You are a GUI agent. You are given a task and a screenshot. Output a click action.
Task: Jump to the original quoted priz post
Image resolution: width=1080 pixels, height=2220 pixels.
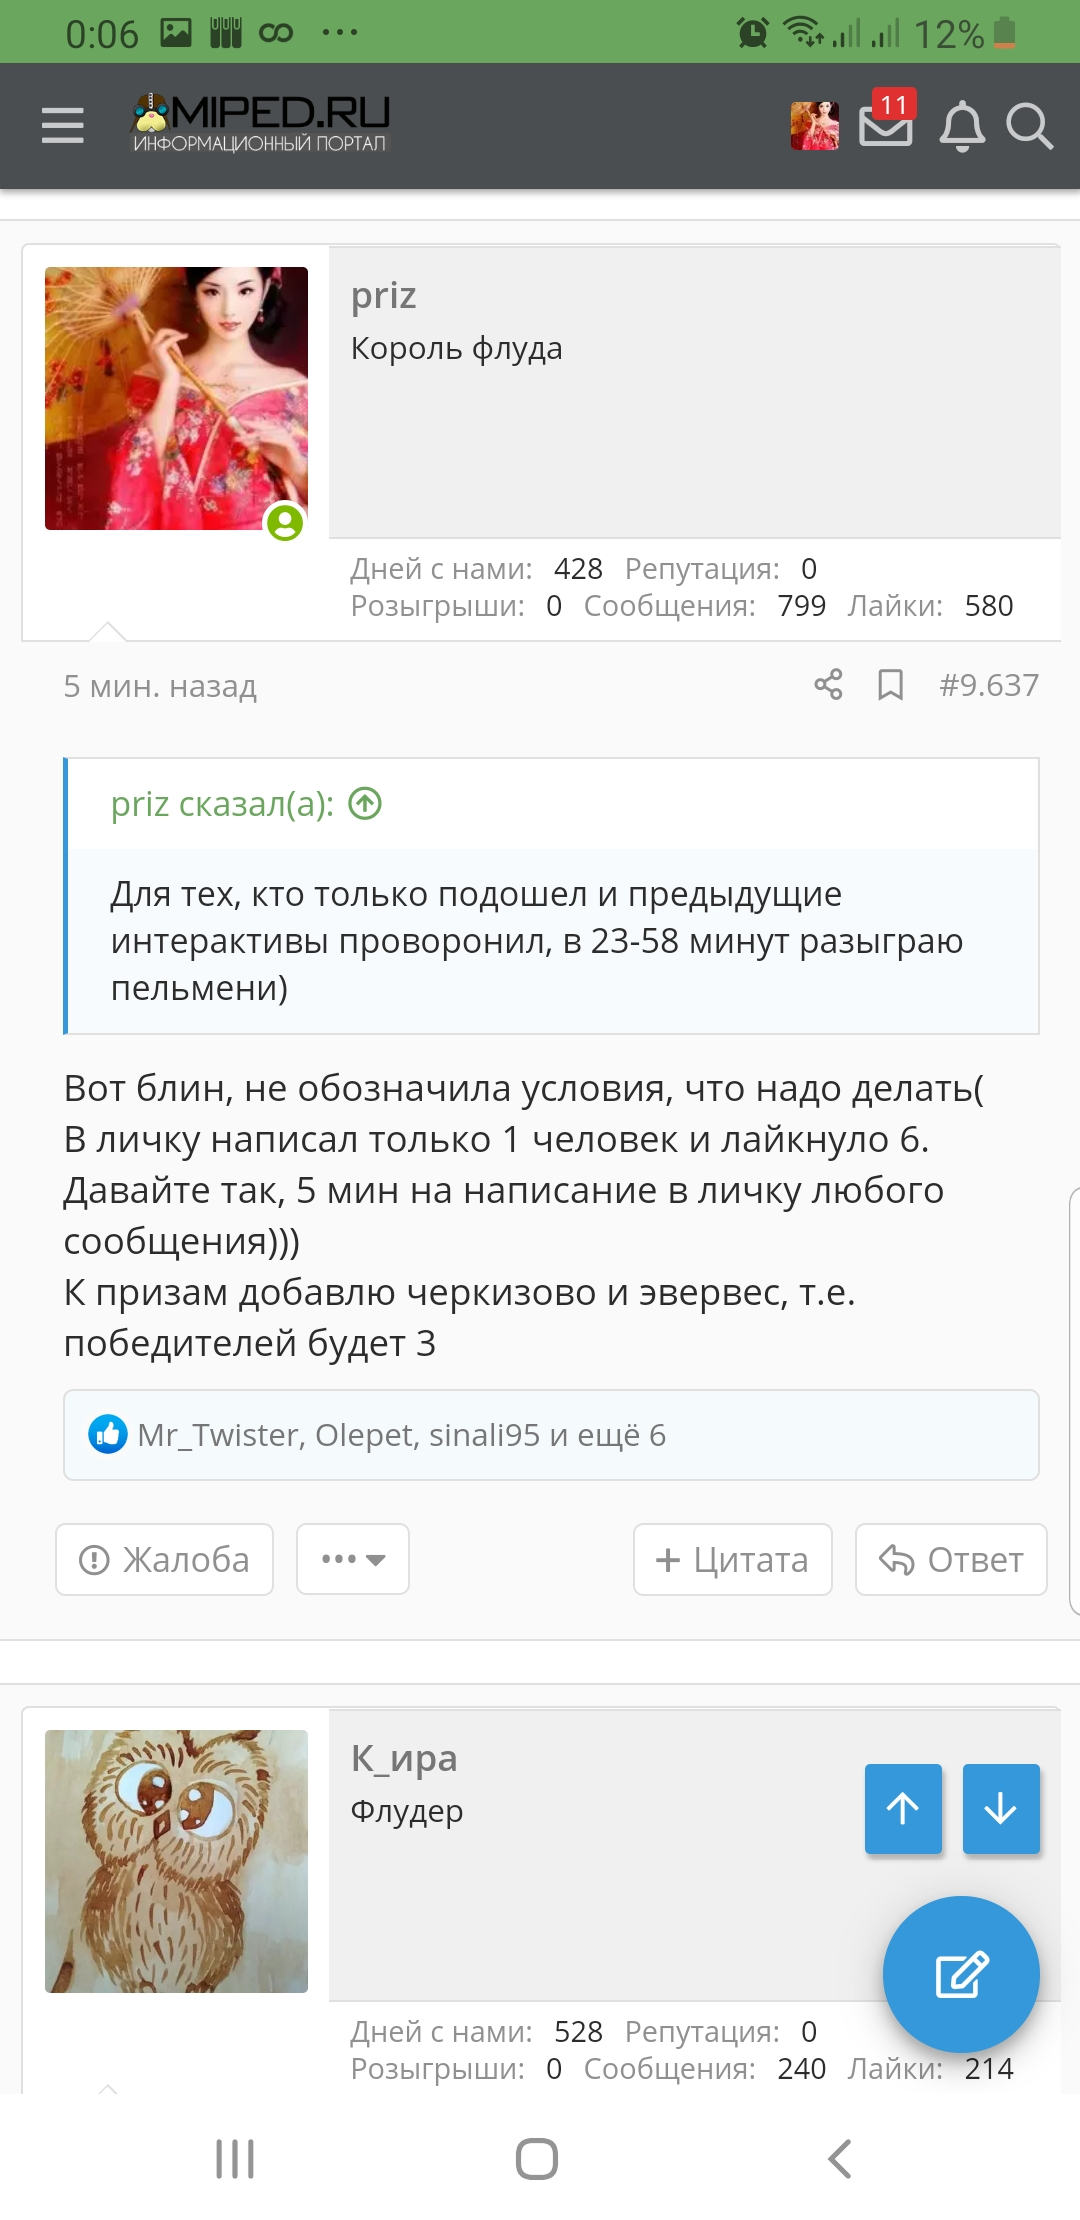pyautogui.click(x=365, y=803)
